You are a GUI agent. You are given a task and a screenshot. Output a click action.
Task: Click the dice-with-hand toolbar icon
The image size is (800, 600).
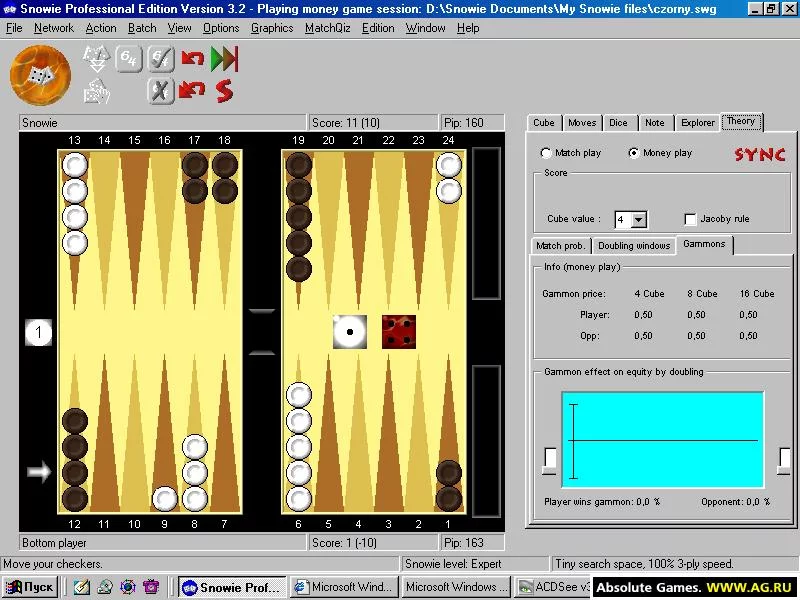(x=96, y=91)
